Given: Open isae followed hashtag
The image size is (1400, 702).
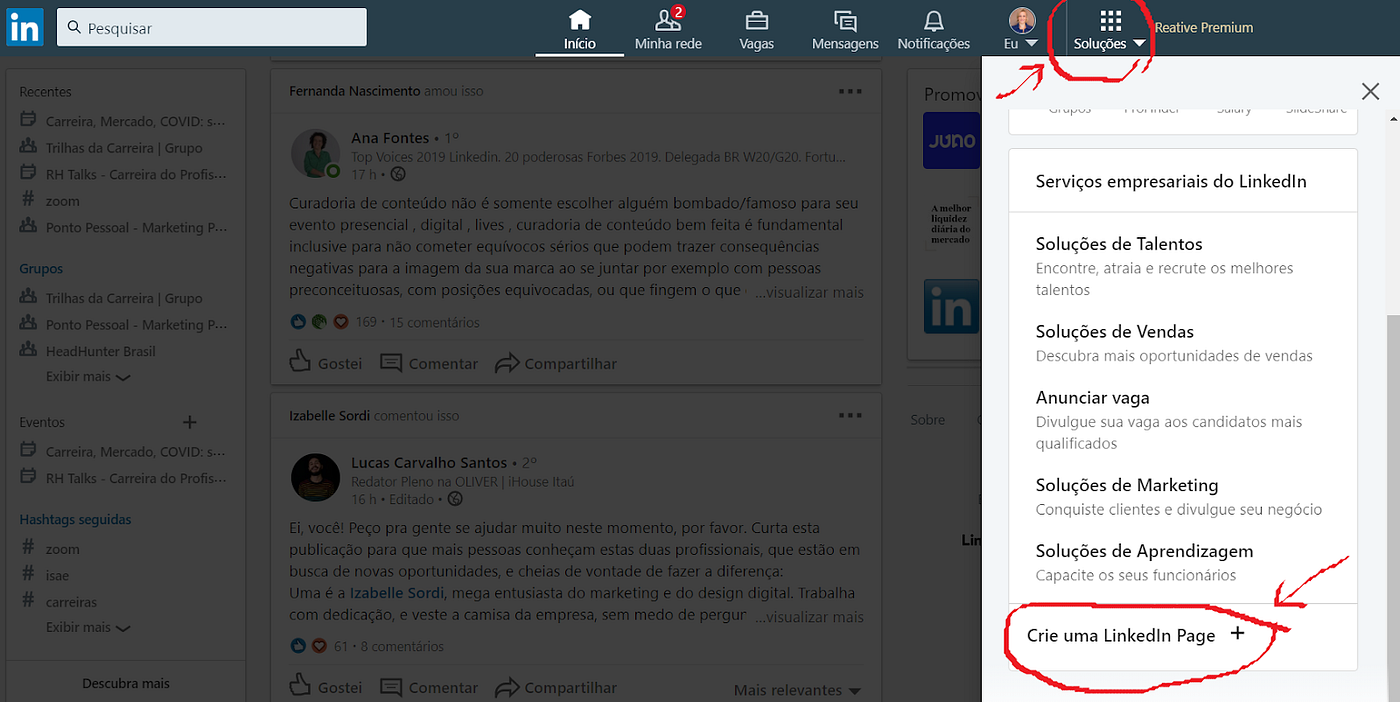Looking at the screenshot, I should click(x=57, y=575).
